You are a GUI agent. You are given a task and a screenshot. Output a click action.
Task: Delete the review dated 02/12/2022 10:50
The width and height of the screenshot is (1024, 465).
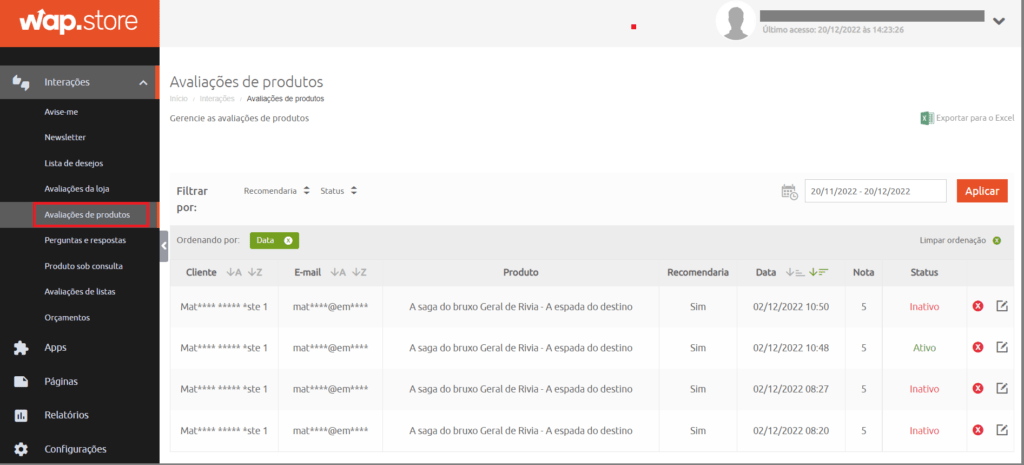[x=978, y=306]
